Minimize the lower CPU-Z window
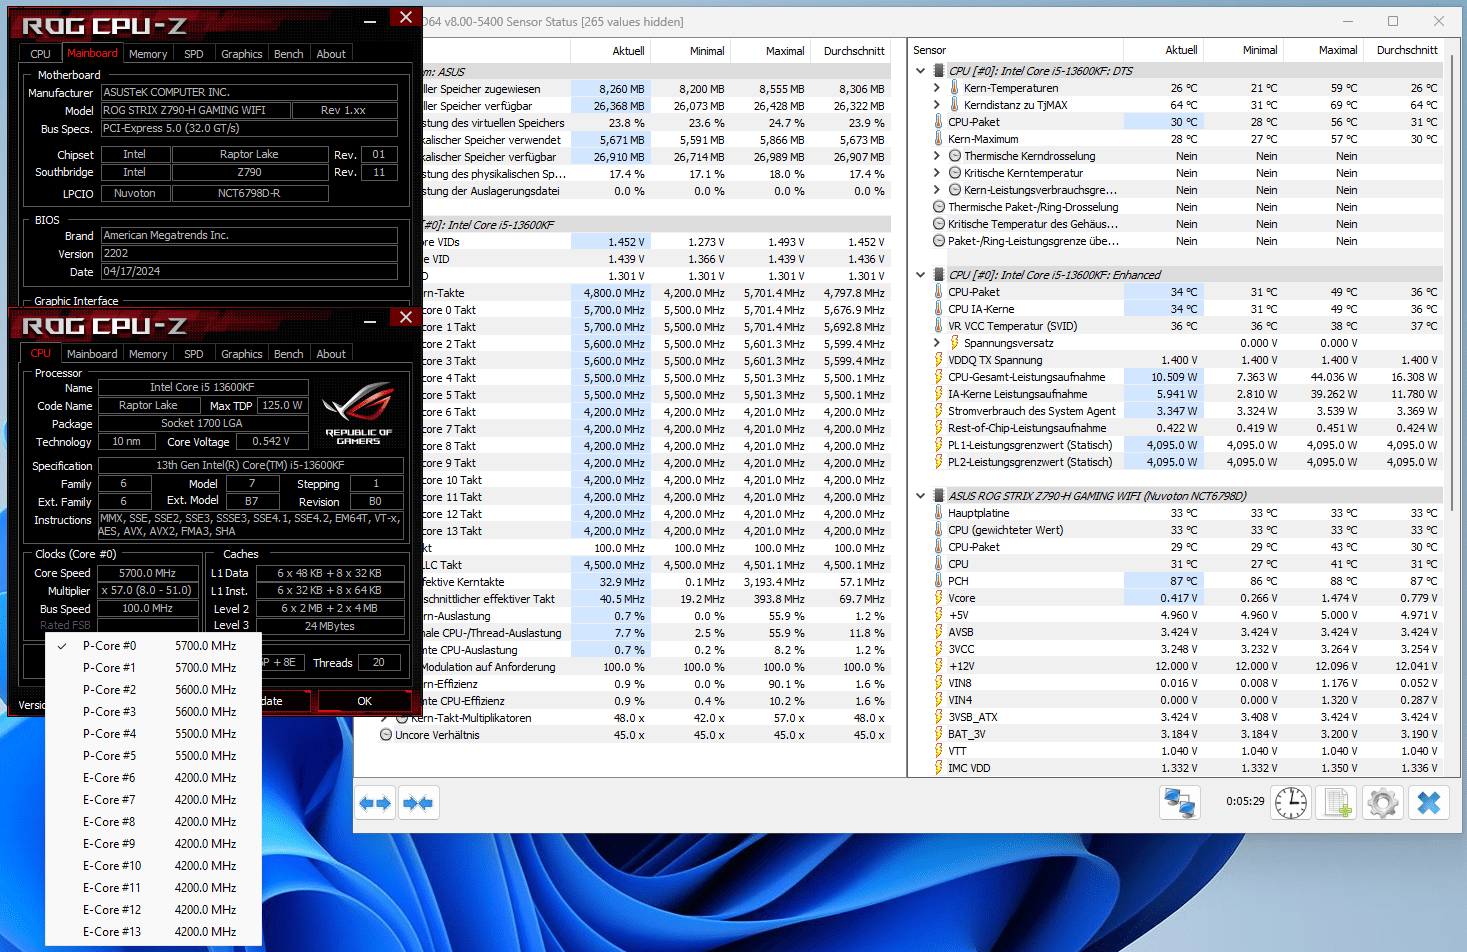This screenshot has height=952, width=1467. point(369,321)
